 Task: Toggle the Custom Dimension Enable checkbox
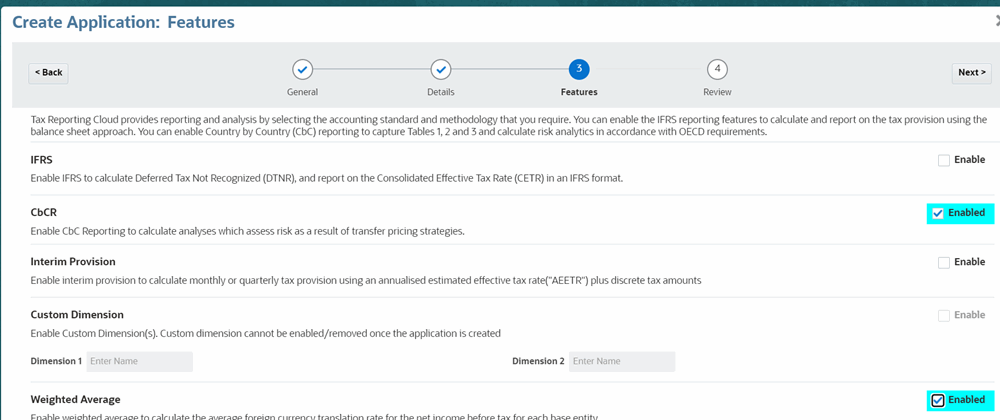point(944,315)
